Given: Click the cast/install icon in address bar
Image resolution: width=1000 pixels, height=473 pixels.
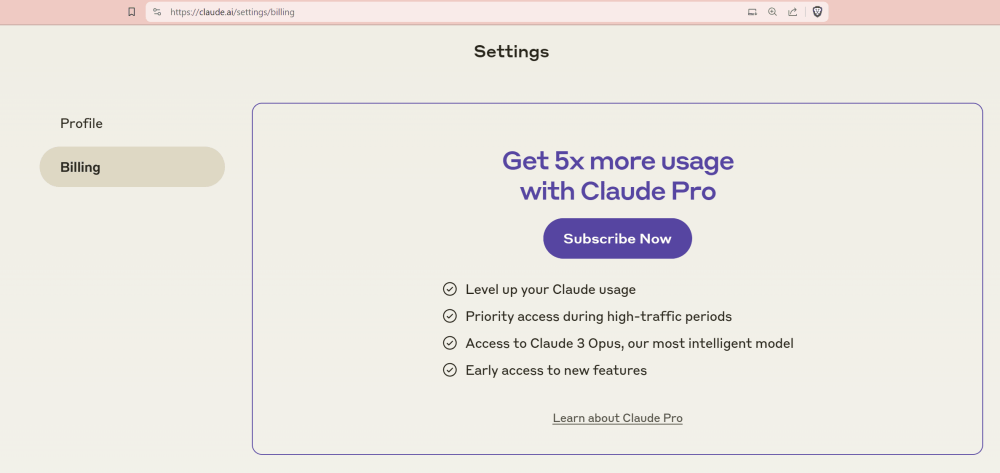Looking at the screenshot, I should click(x=752, y=12).
